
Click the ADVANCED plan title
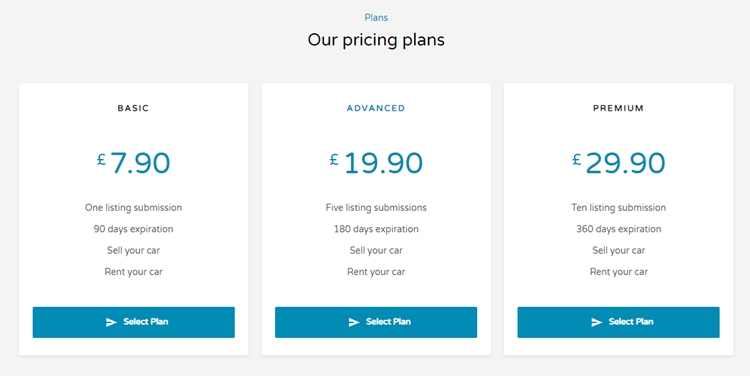376,108
